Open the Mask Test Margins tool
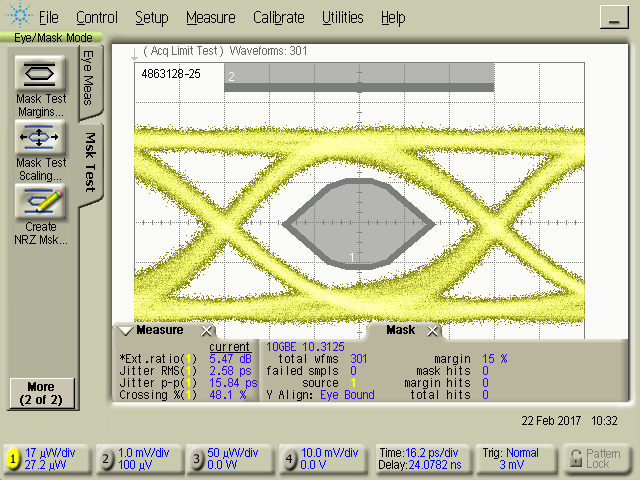The image size is (640, 480). tap(40, 73)
